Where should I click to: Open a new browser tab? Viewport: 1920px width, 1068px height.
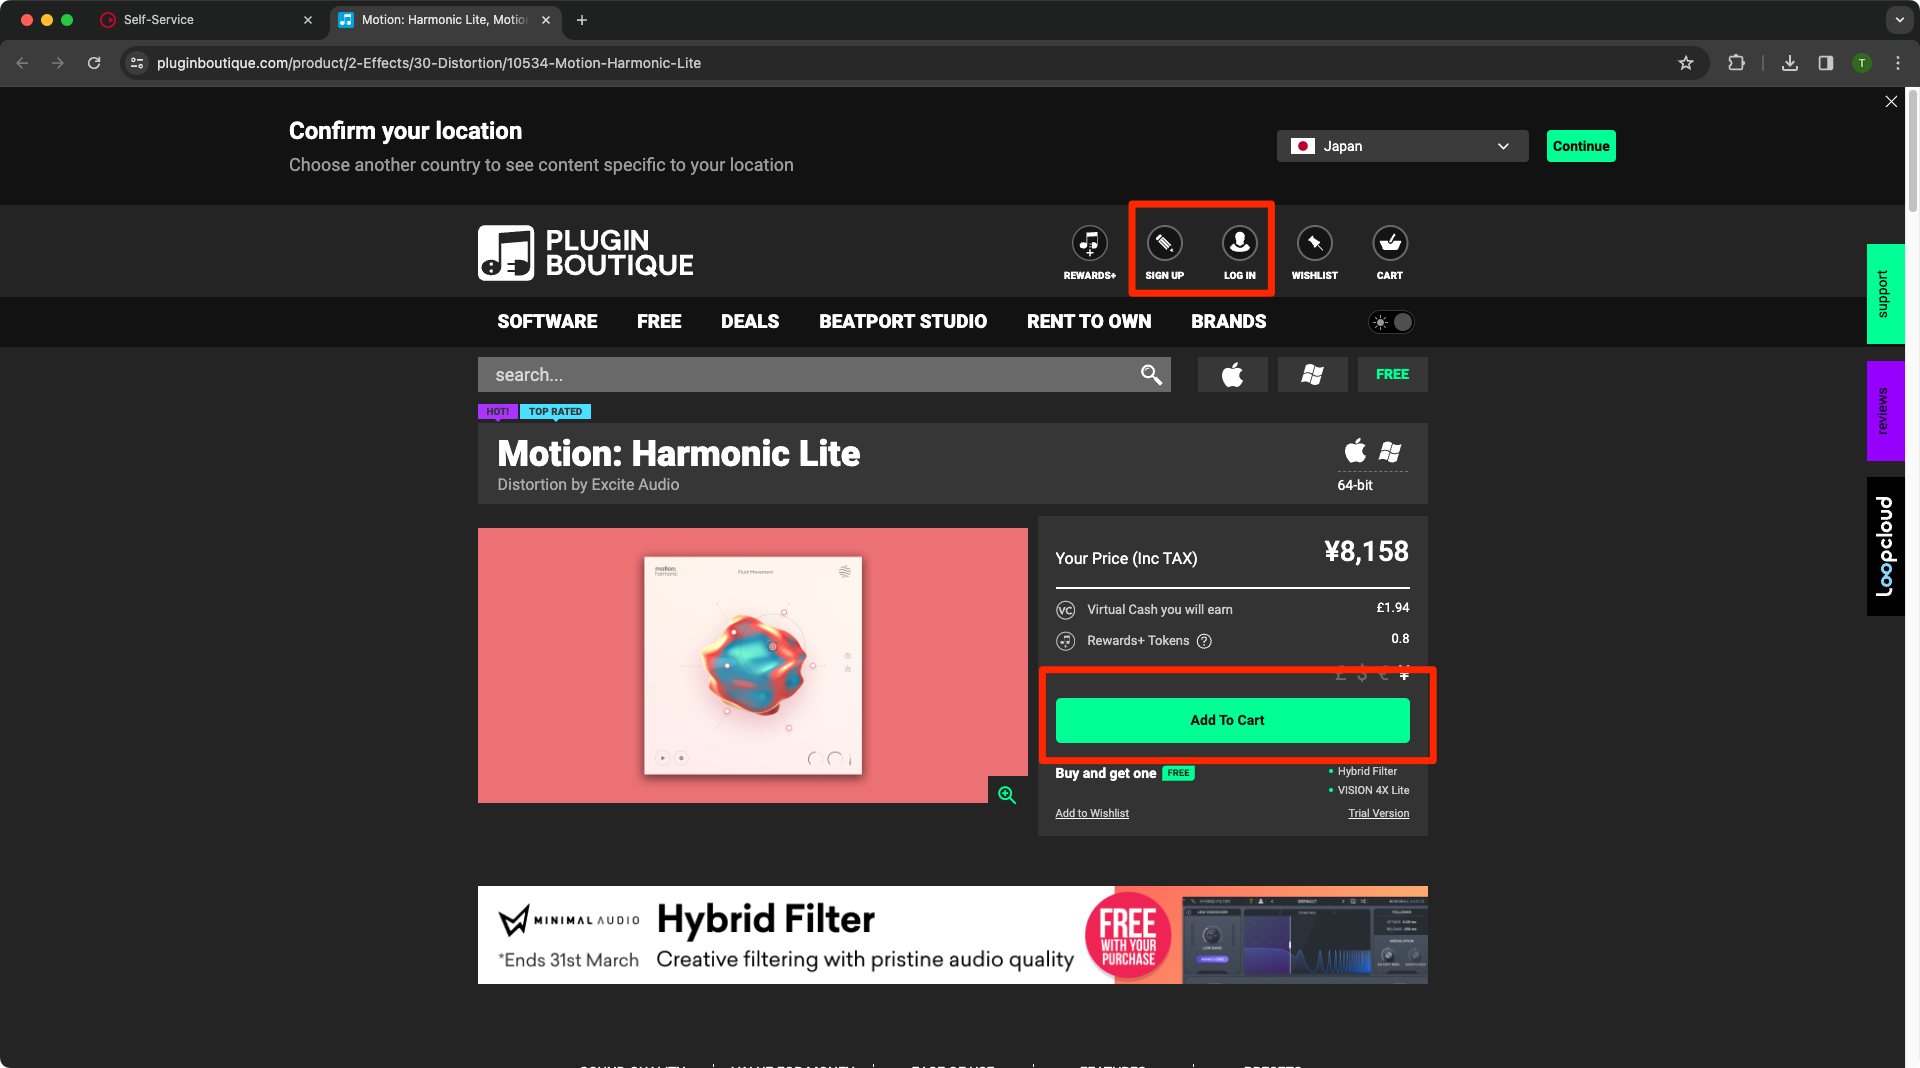point(582,20)
